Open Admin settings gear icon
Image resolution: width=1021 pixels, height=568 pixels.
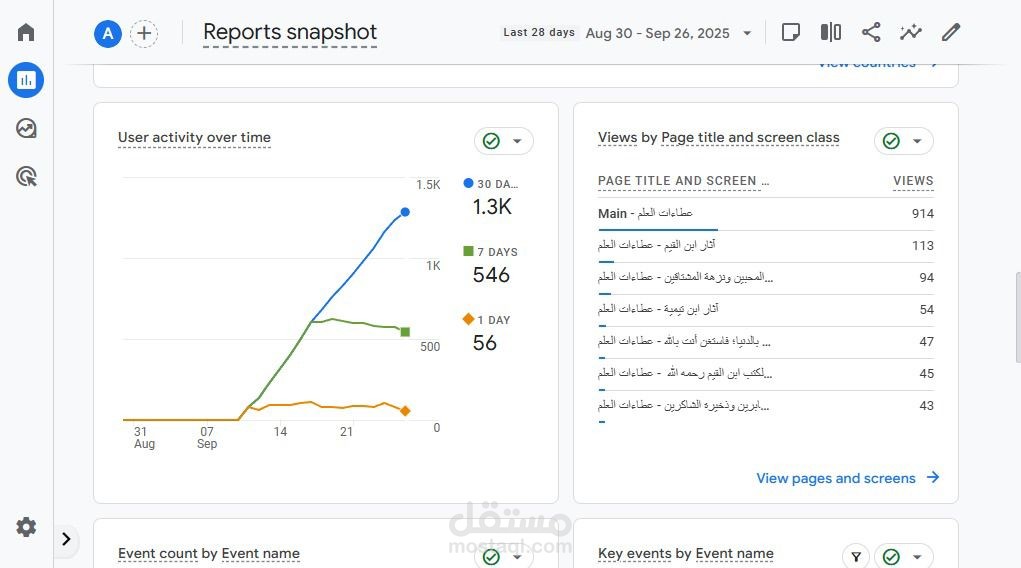[26, 527]
